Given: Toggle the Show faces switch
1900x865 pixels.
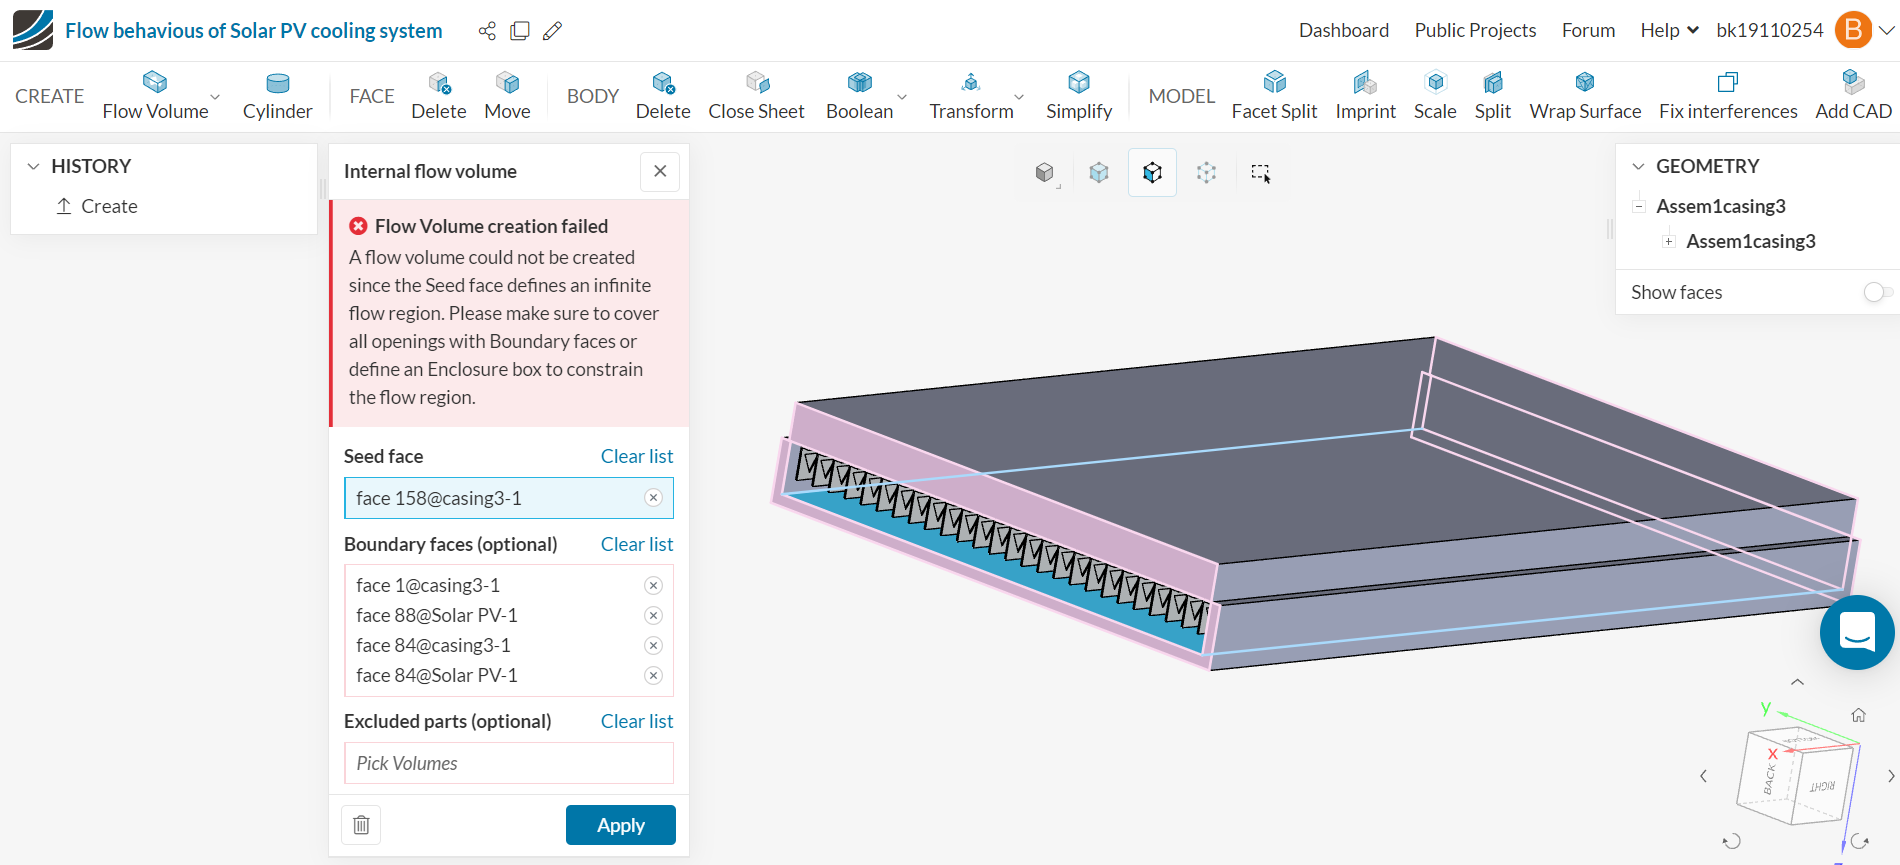Looking at the screenshot, I should tap(1877, 292).
